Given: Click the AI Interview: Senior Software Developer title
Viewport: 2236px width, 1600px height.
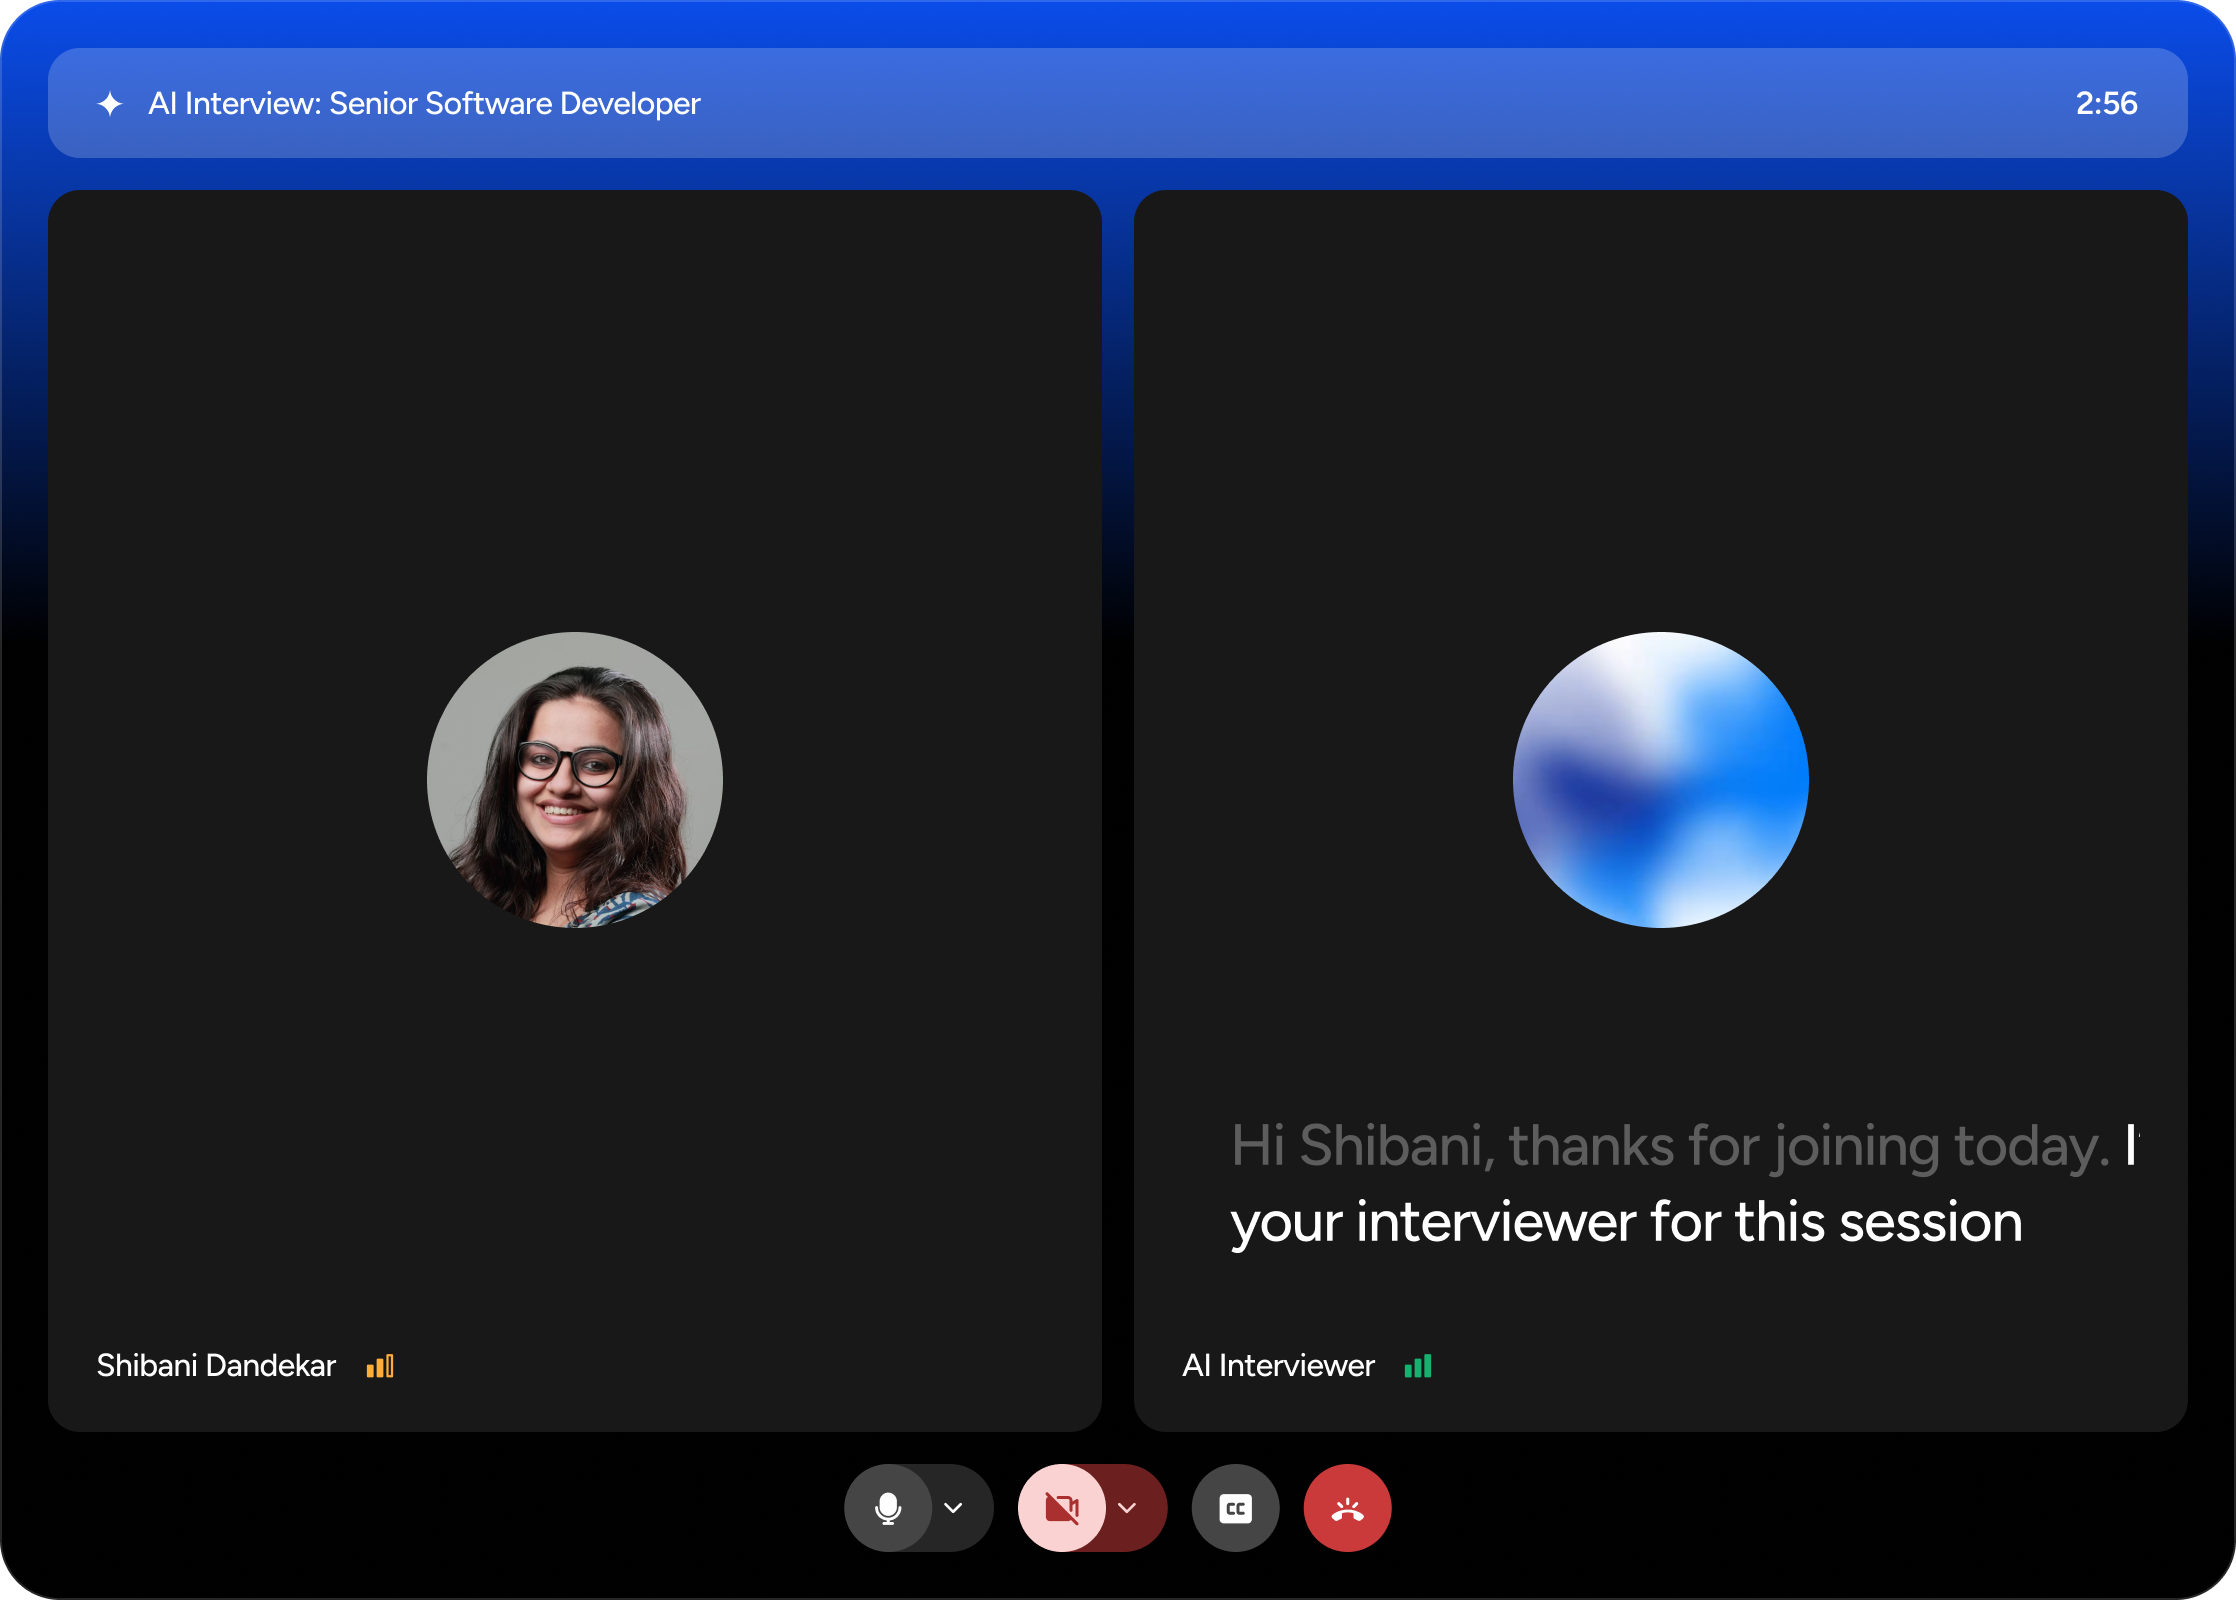Looking at the screenshot, I should pos(424,103).
